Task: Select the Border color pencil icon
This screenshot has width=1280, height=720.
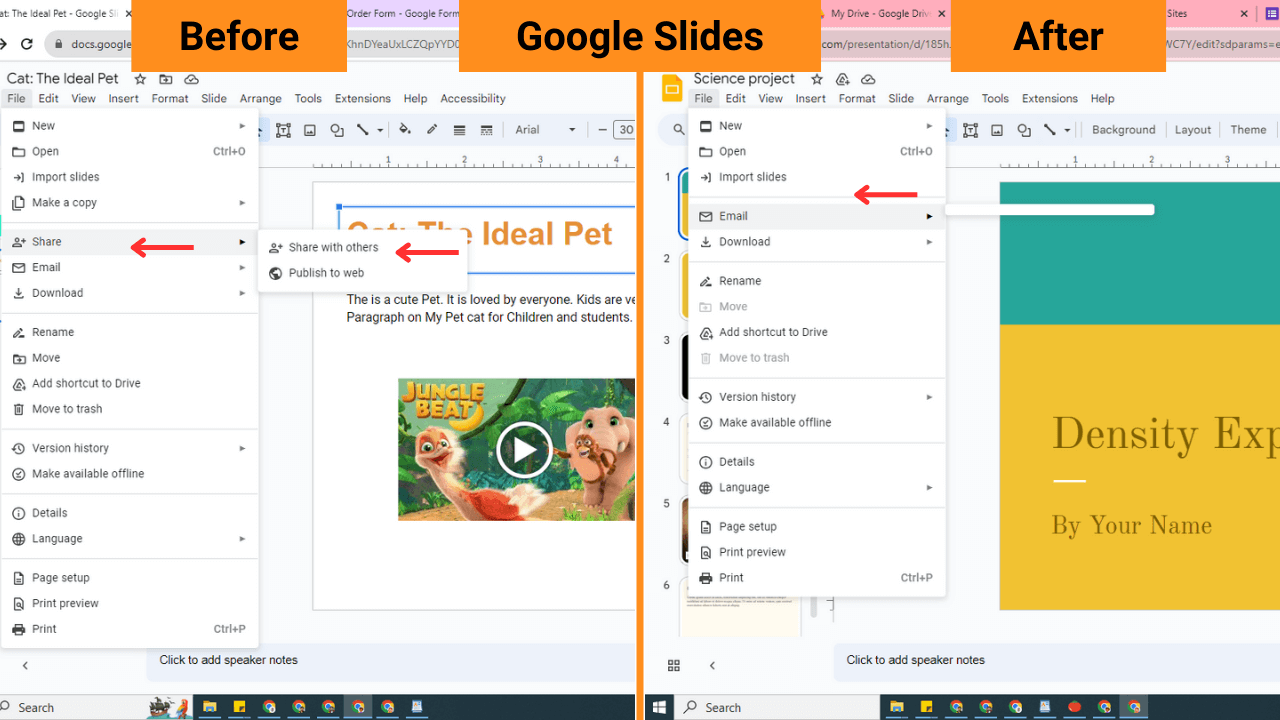Action: tap(432, 130)
